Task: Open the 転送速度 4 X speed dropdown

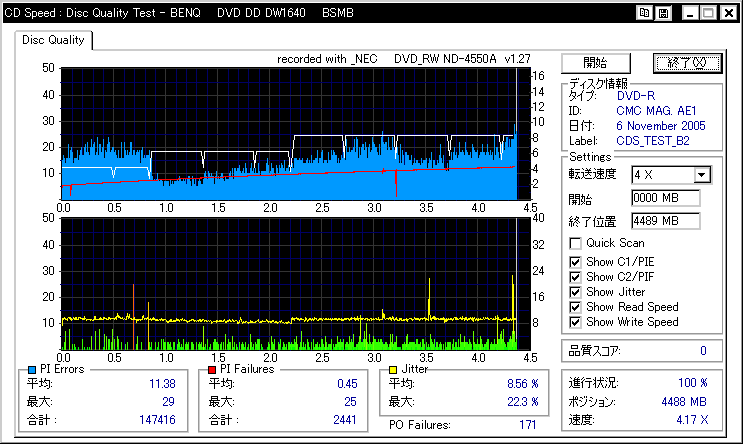Action: tap(702, 175)
